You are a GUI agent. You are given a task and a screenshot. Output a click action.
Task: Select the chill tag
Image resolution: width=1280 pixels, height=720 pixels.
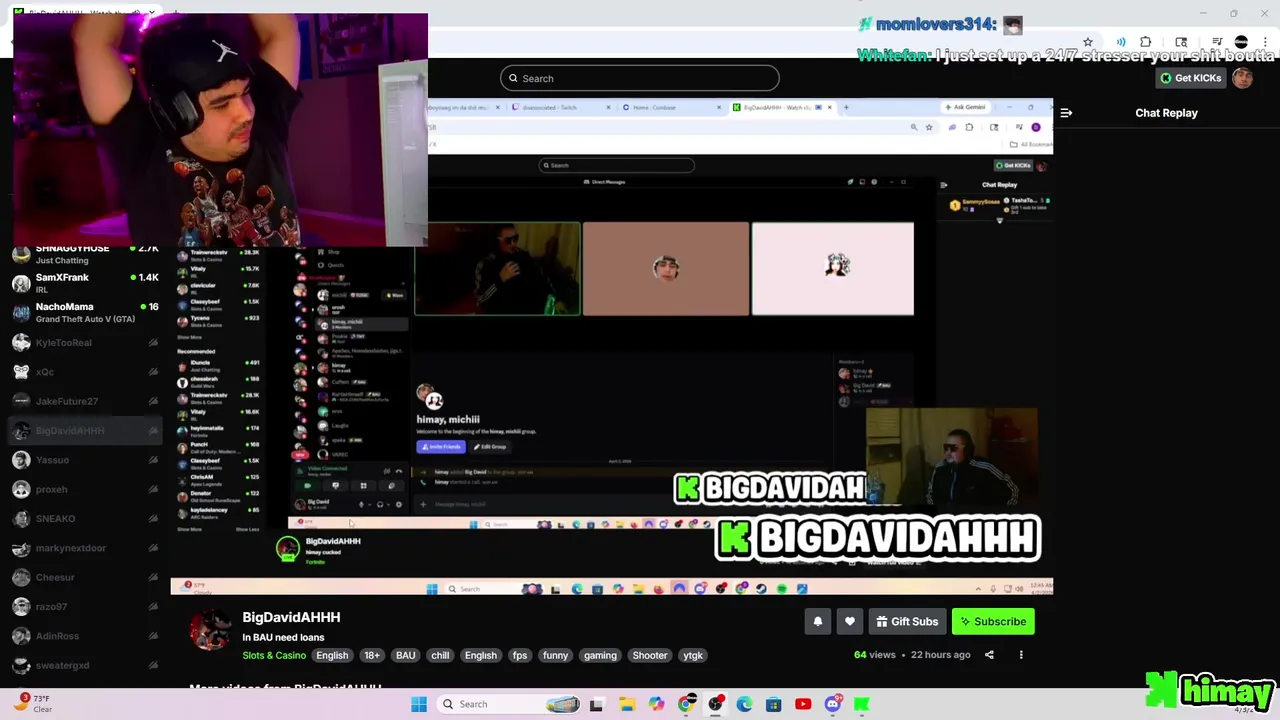click(440, 656)
